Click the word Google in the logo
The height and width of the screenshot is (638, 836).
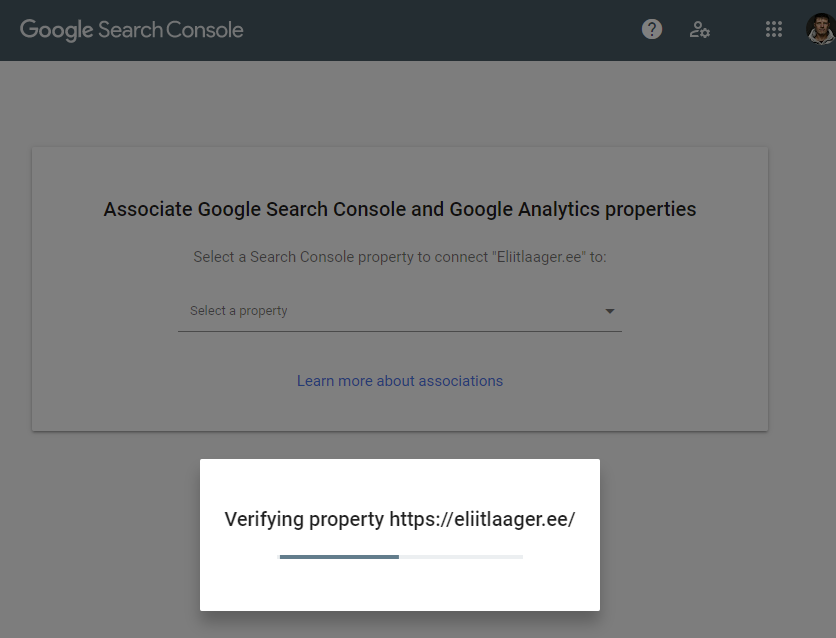[56, 30]
